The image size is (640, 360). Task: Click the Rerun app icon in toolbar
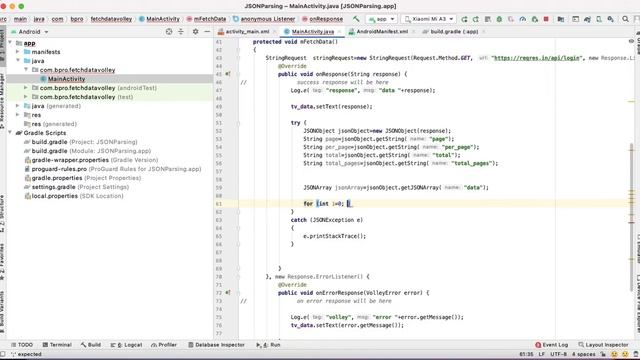pyautogui.click(x=464, y=19)
